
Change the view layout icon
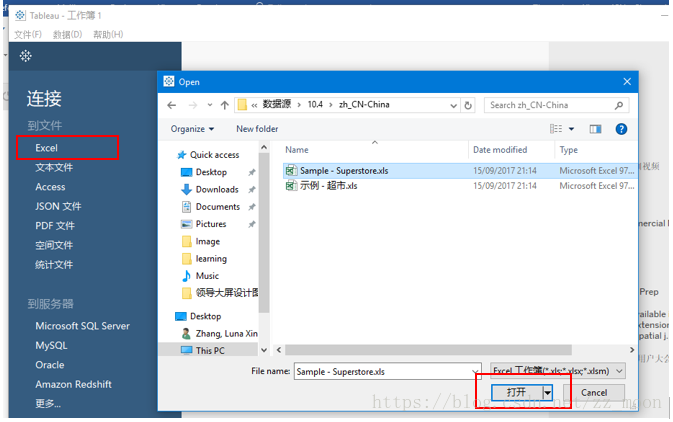pyautogui.click(x=556, y=129)
